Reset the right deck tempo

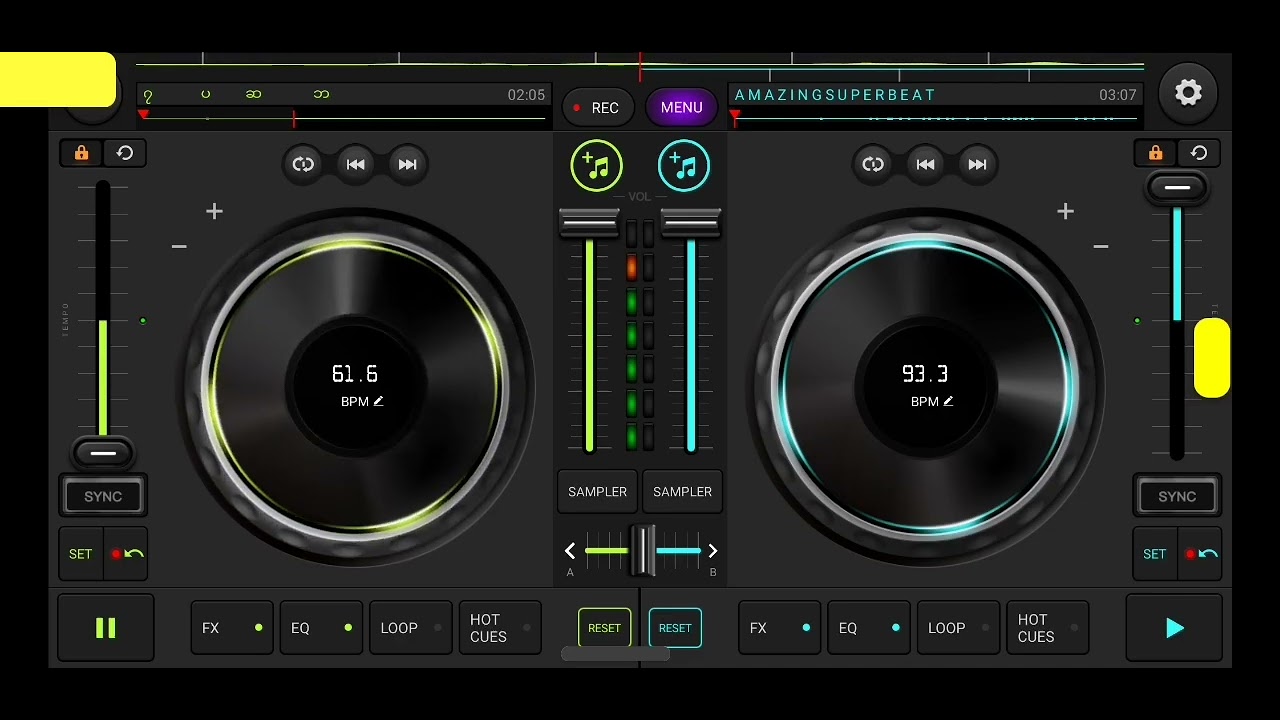(1199, 153)
